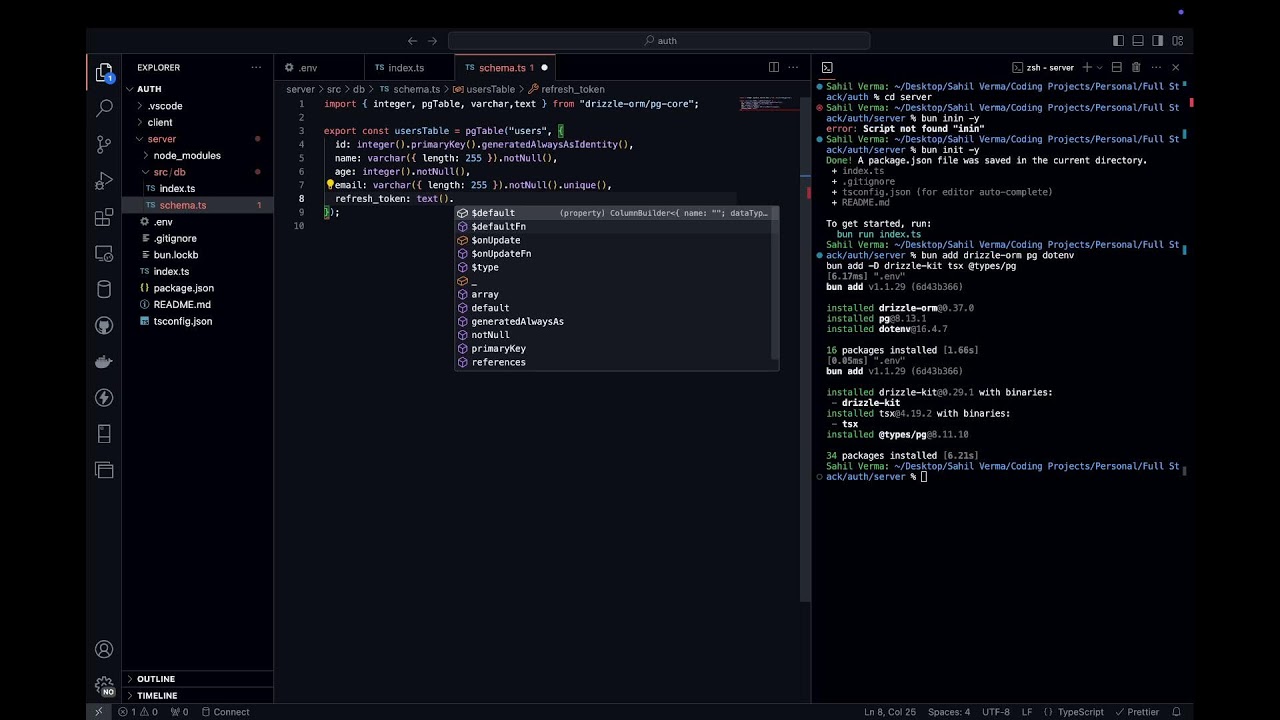Open new terminal launch profile dropdown arrow
The height and width of the screenshot is (720, 1280).
pos(1099,68)
